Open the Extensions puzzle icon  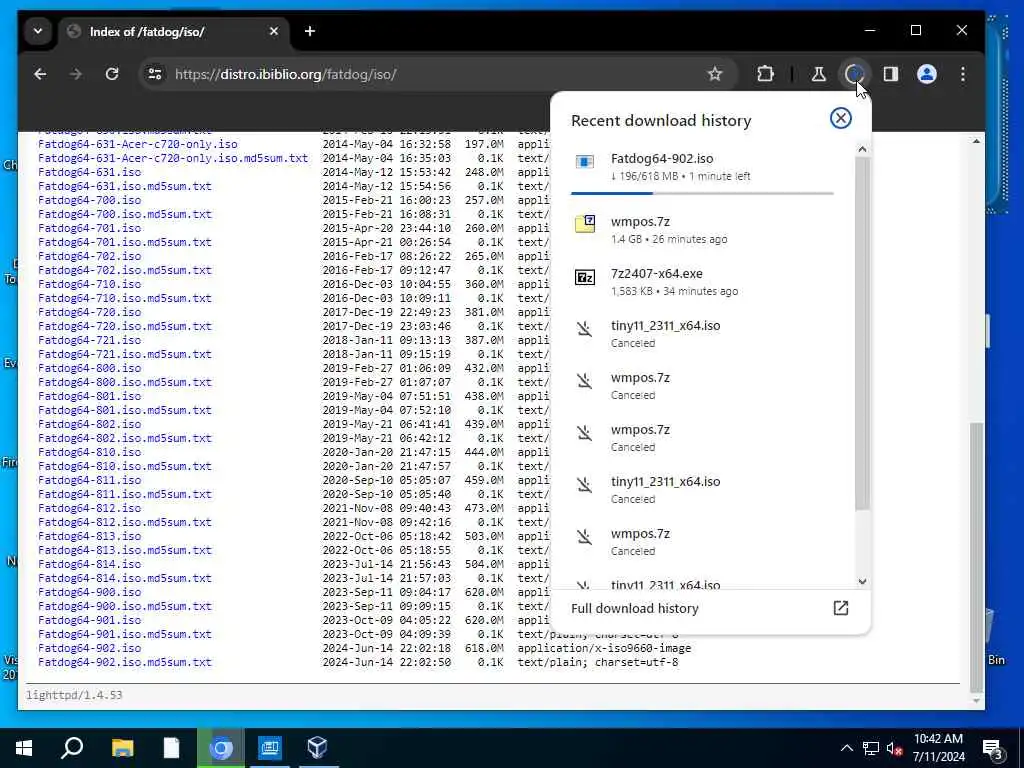coord(765,74)
